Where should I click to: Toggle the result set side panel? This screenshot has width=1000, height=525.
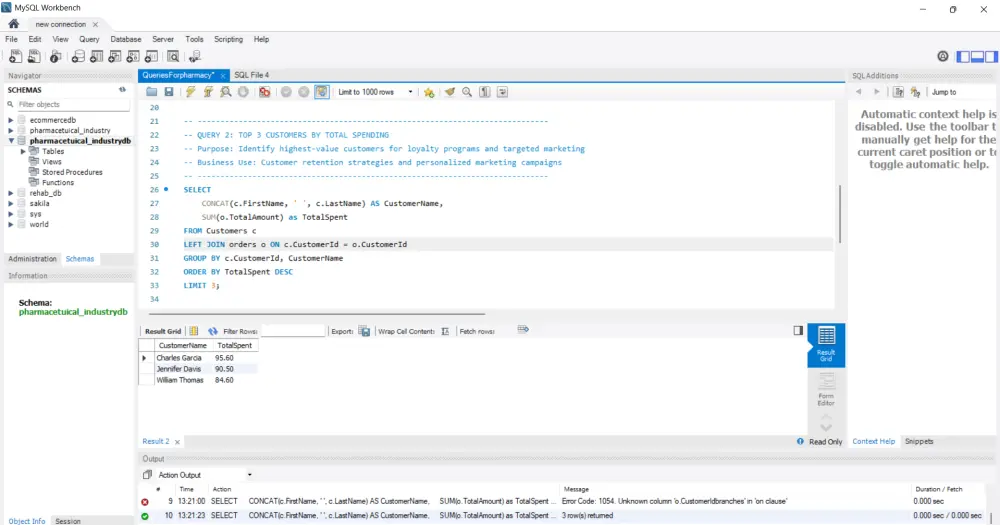[798, 330]
